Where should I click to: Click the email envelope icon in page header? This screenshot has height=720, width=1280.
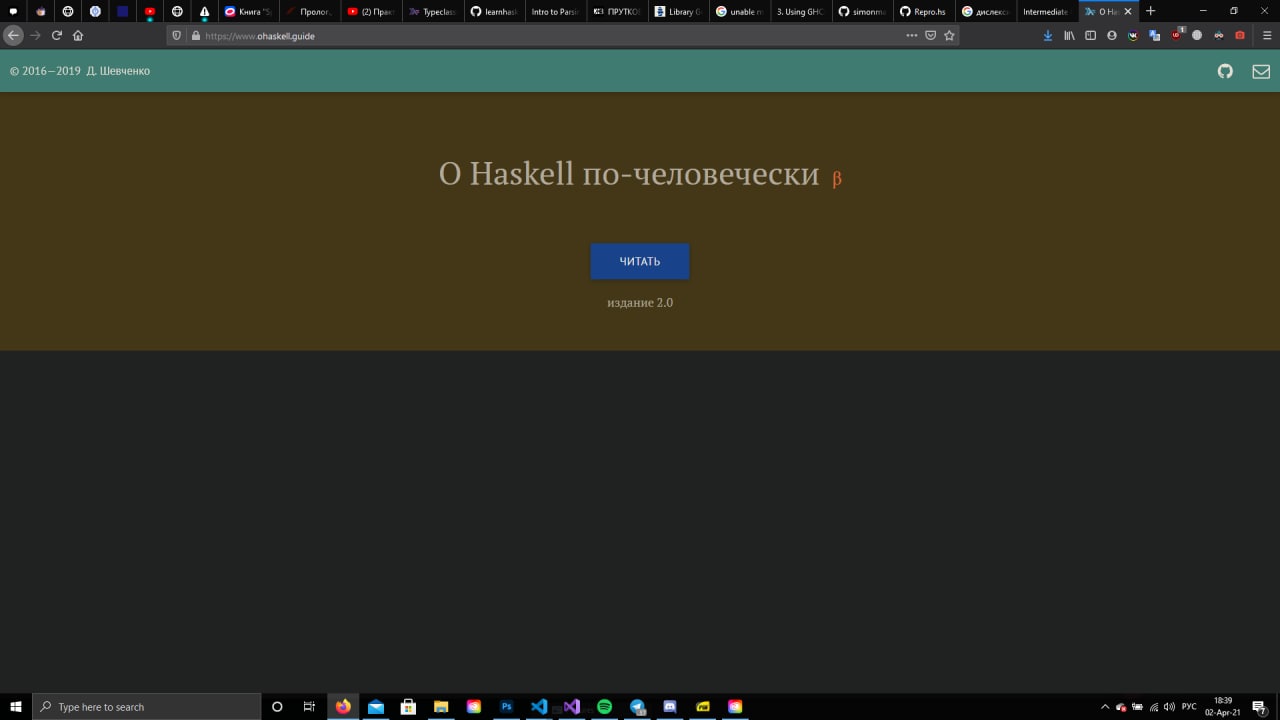coord(1261,71)
